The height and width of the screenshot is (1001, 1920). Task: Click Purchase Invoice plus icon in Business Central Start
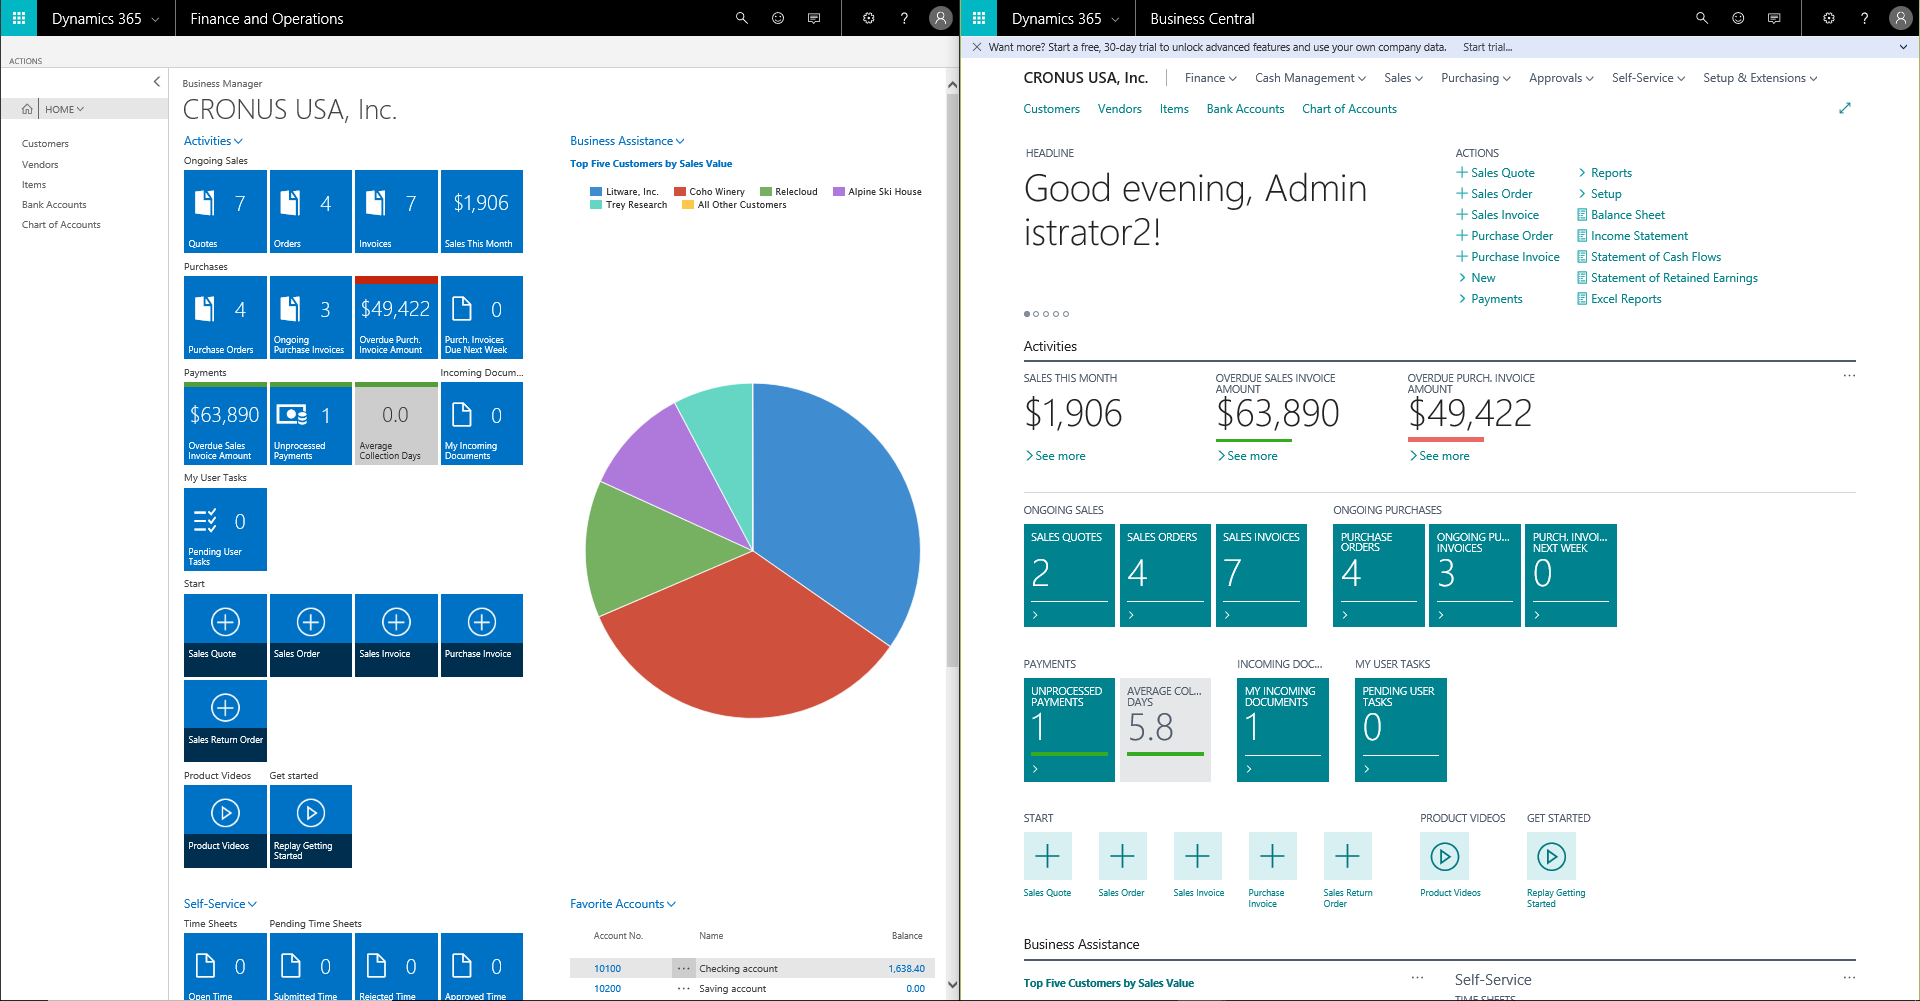coord(1272,856)
